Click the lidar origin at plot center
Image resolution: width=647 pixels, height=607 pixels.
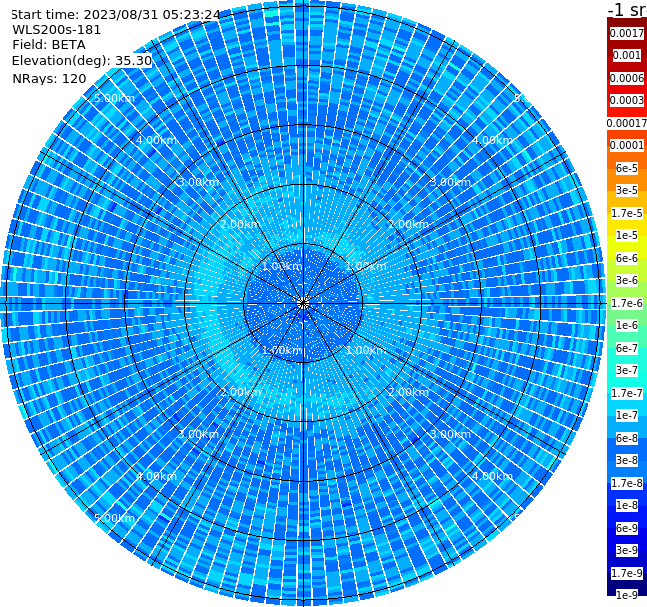303,303
